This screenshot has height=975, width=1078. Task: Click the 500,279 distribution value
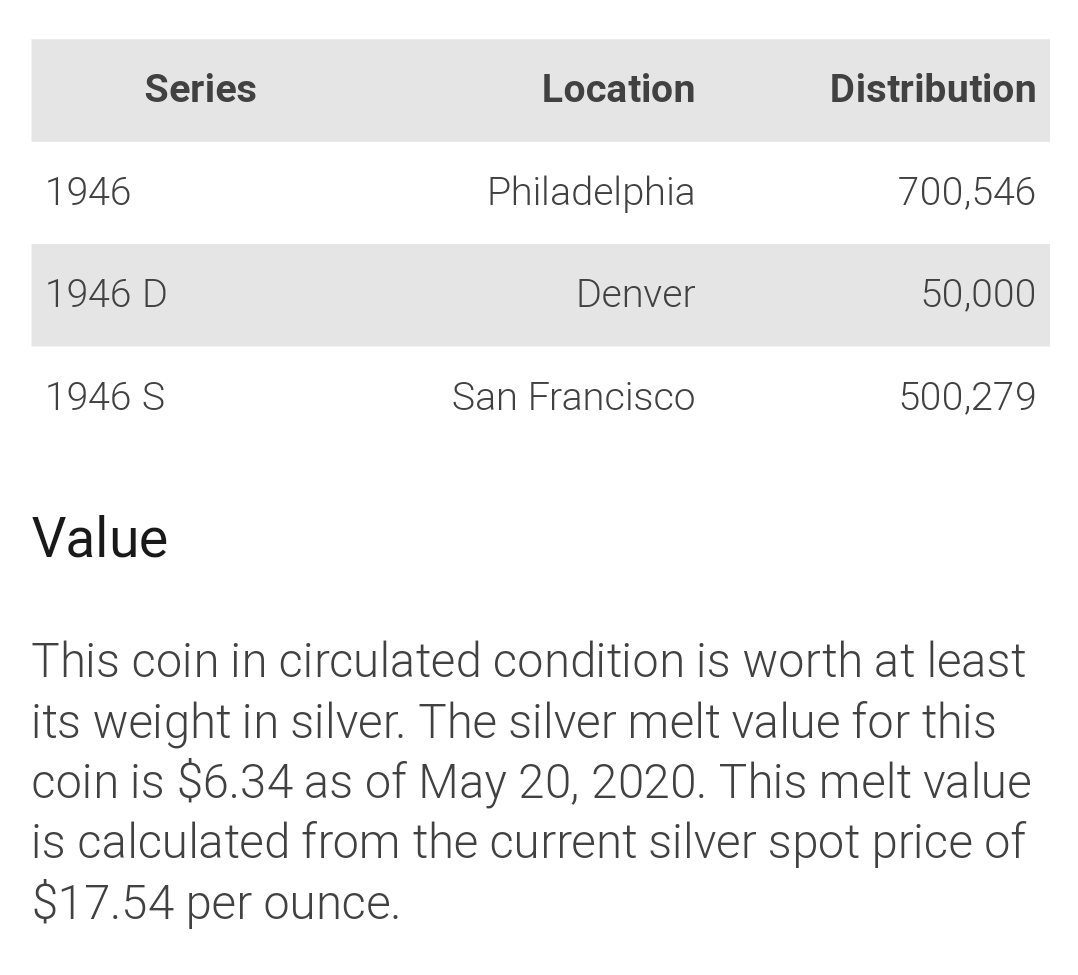coord(967,397)
